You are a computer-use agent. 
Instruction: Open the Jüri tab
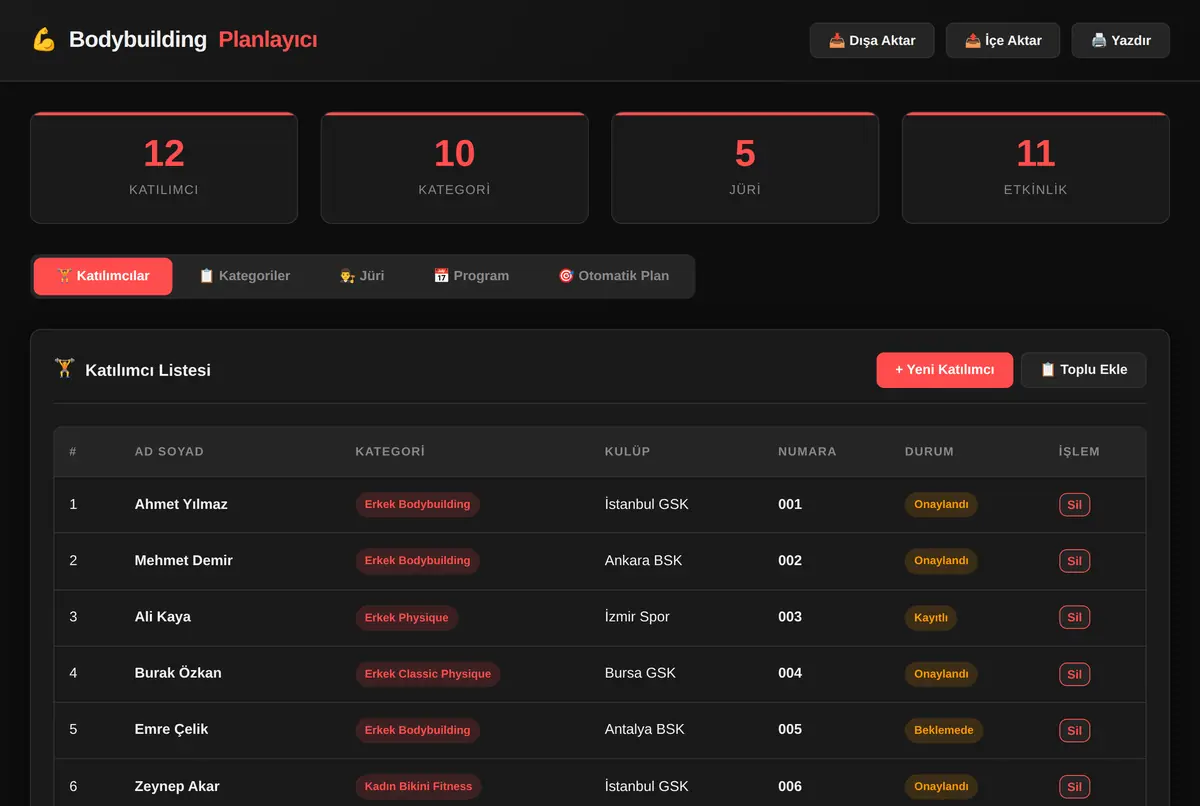click(x=361, y=276)
